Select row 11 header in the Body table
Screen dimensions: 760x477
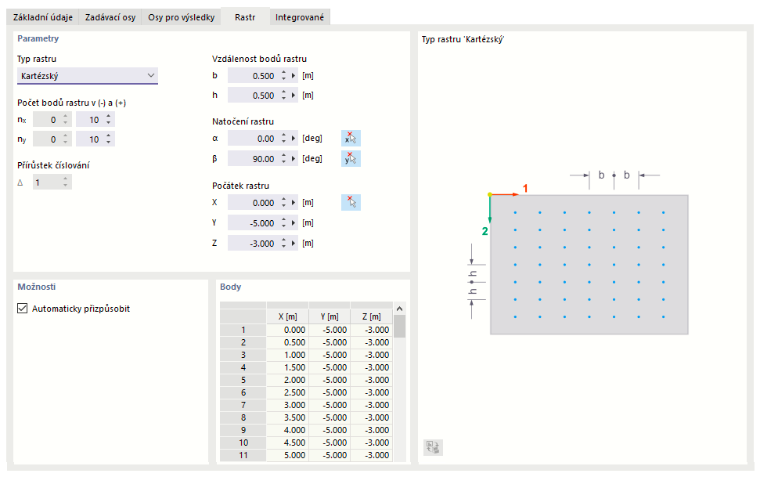243,455
